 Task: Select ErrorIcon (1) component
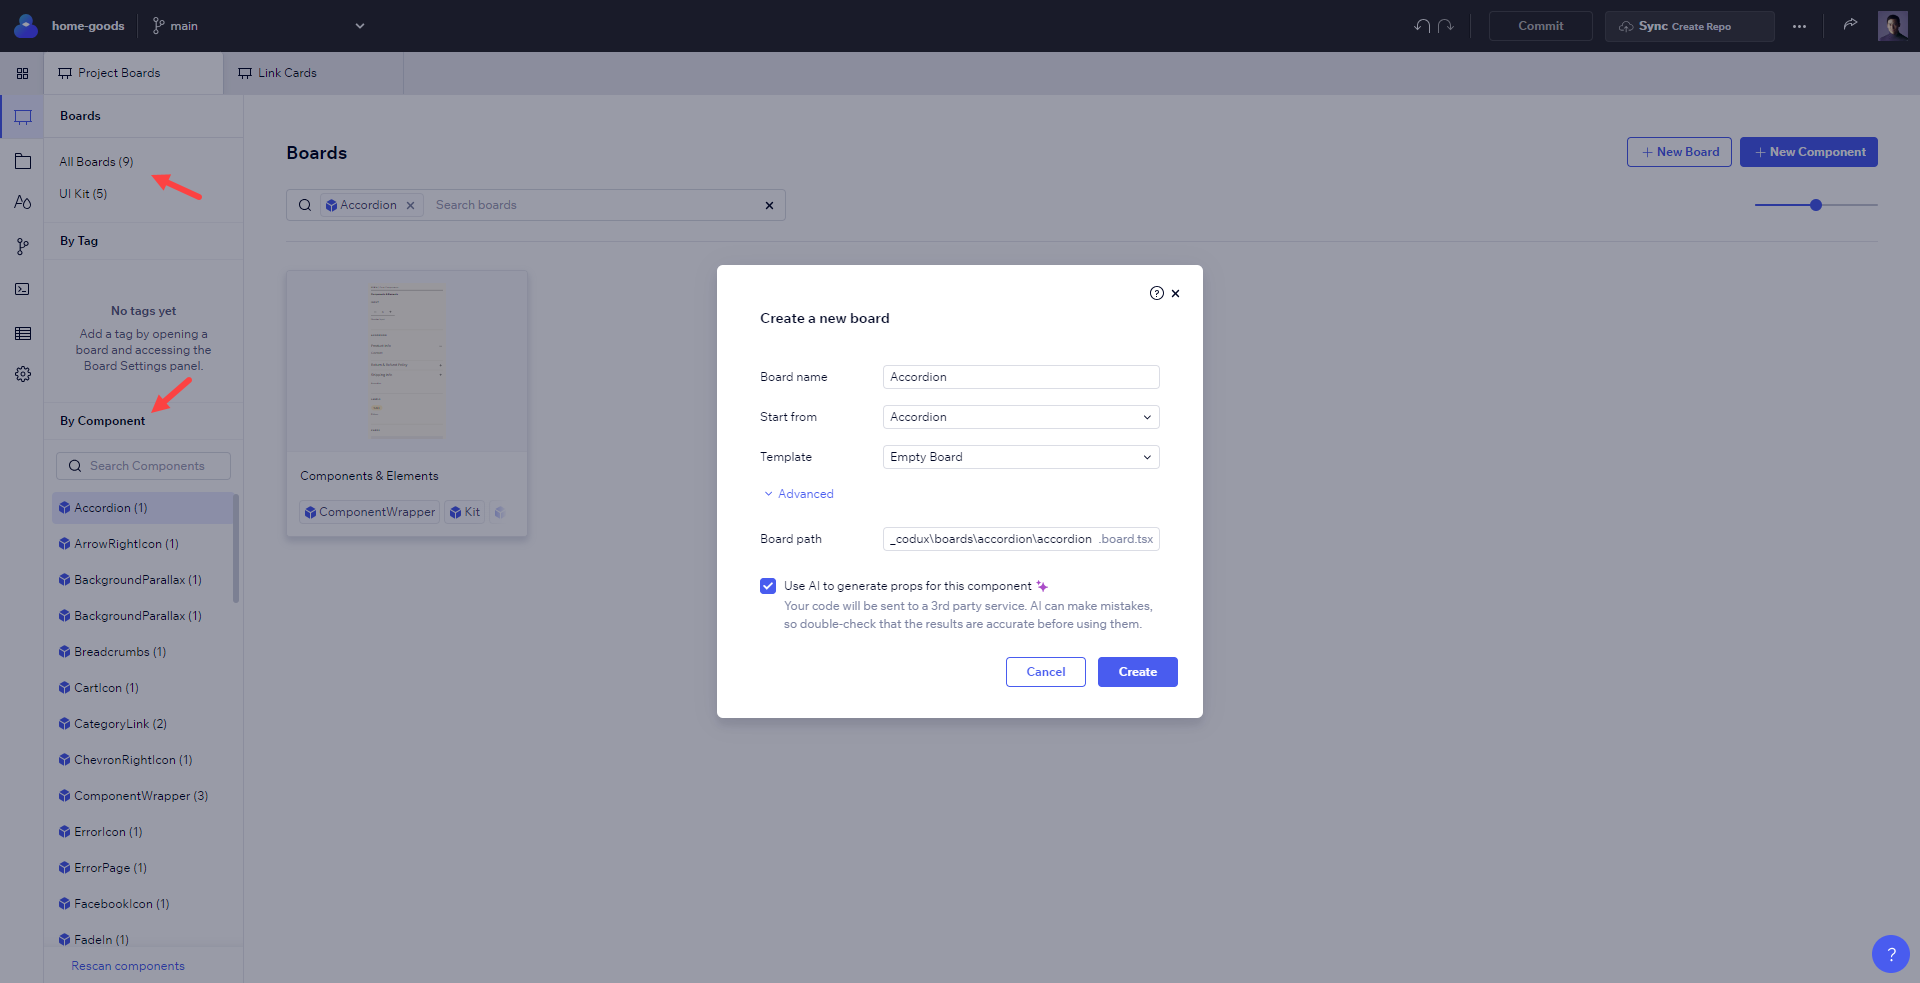(142, 832)
